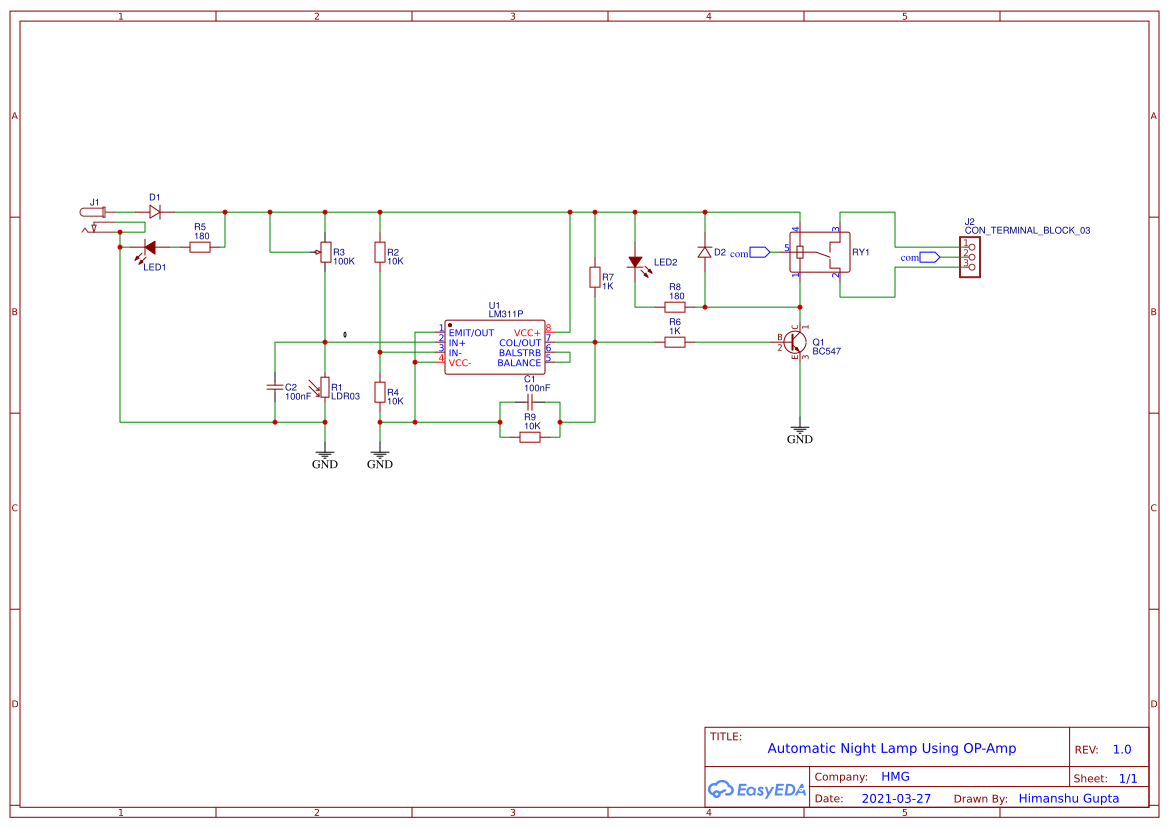Screen dimensions: 1169x828
Task: Click the EasyEDA logo in title block
Action: pyautogui.click(x=756, y=789)
